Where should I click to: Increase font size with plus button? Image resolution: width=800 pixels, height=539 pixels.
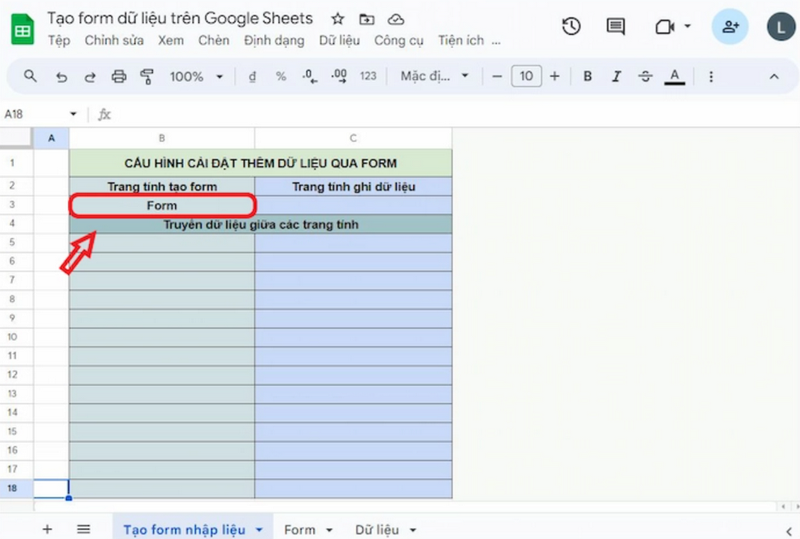click(x=555, y=77)
